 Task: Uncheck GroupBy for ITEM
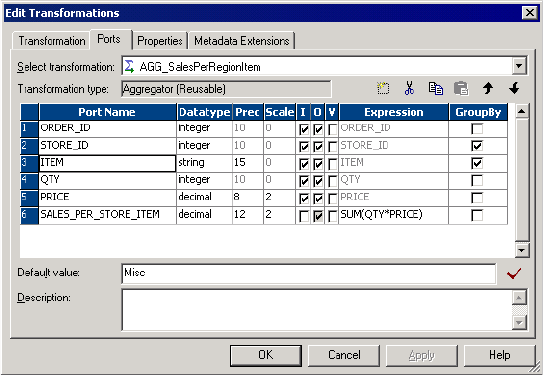point(477,163)
